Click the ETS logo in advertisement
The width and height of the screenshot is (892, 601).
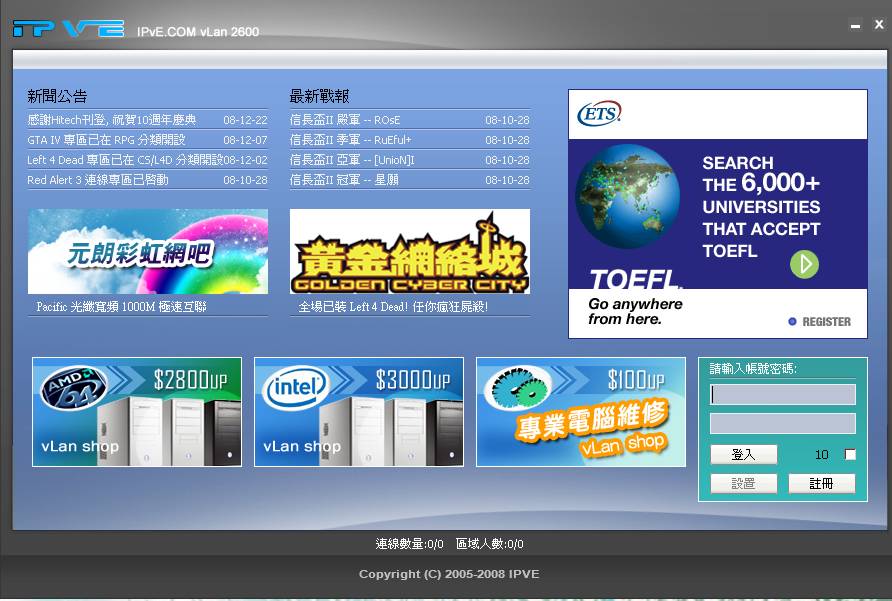[x=599, y=113]
